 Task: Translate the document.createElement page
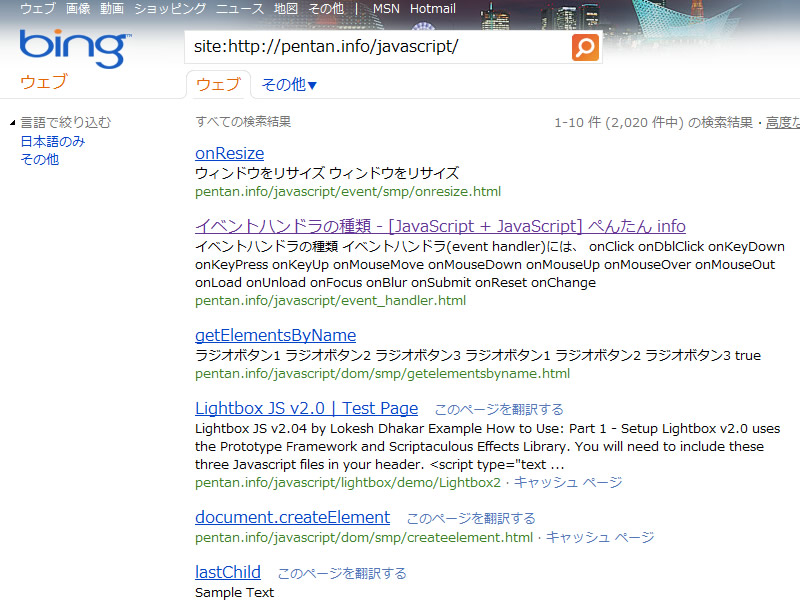tap(471, 518)
